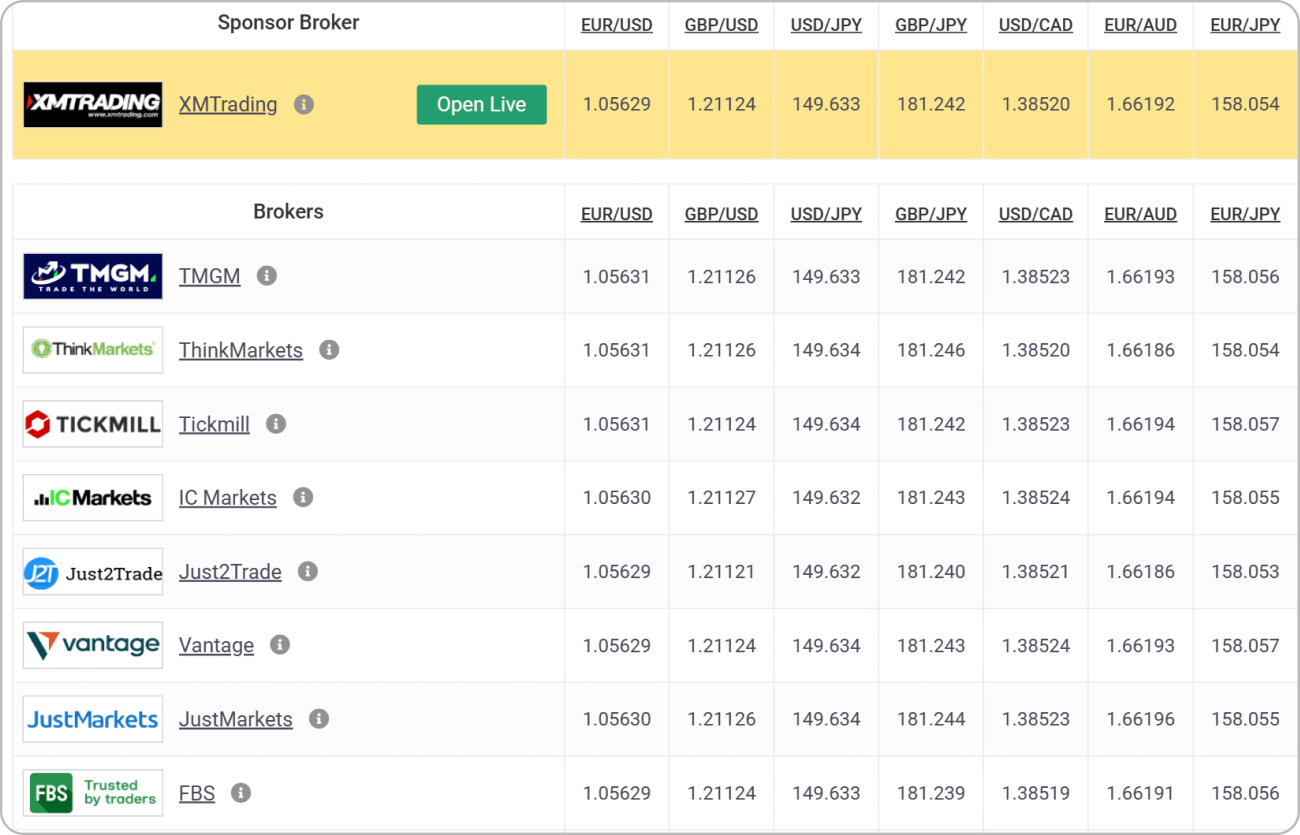Open the JustMarkets link
Viewport: 1300px width, 835px height.
(x=236, y=719)
